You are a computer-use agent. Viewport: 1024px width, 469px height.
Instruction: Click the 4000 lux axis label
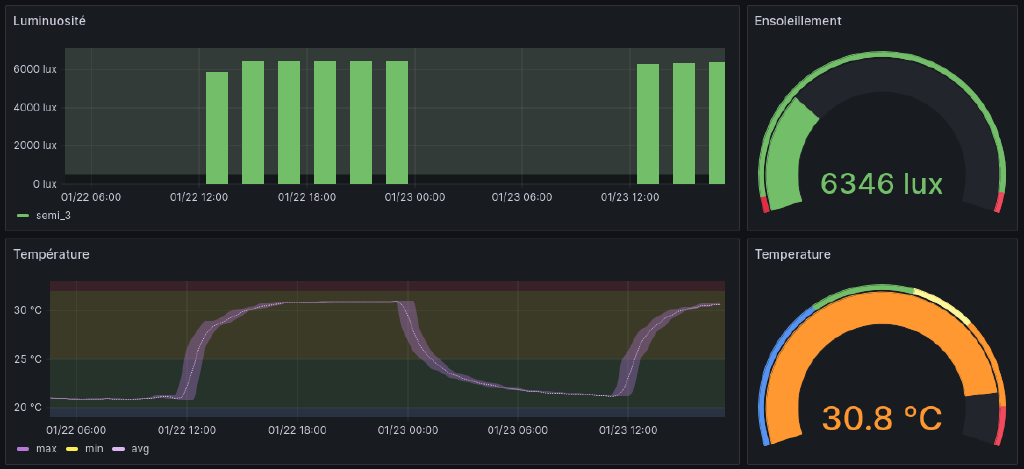coord(35,107)
